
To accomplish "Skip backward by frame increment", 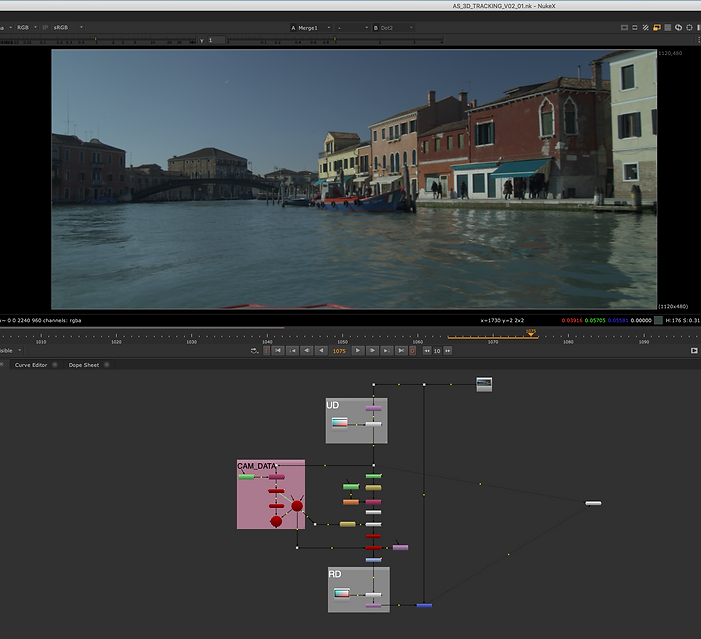I will [427, 351].
